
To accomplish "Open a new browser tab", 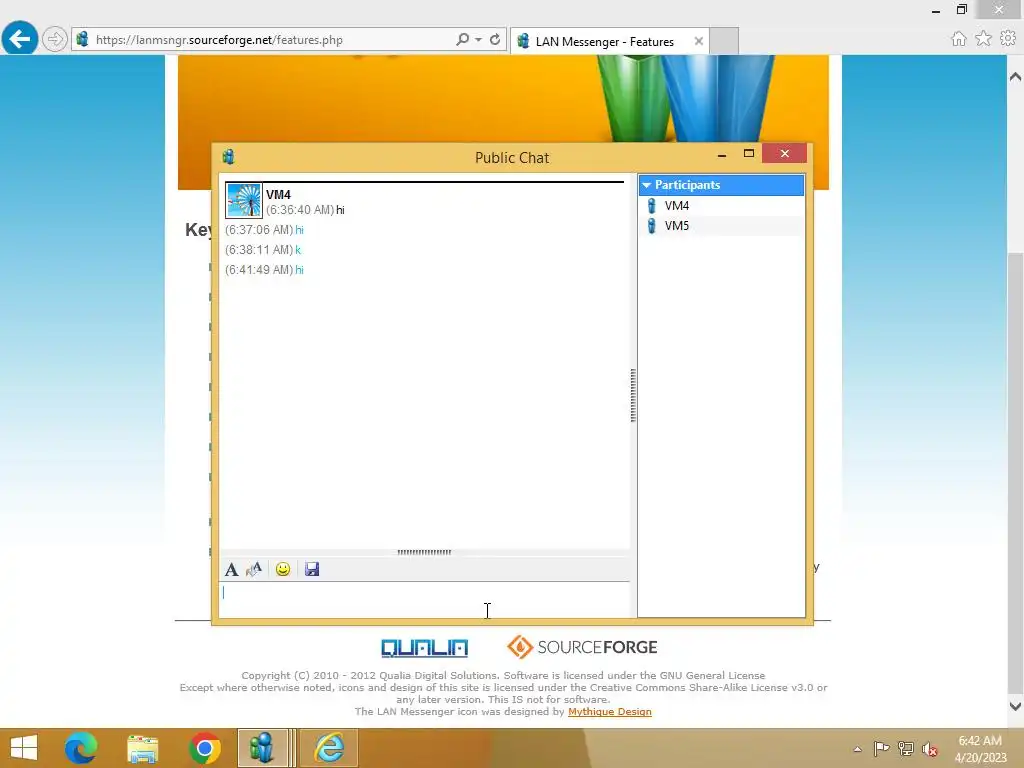I will click(x=724, y=41).
